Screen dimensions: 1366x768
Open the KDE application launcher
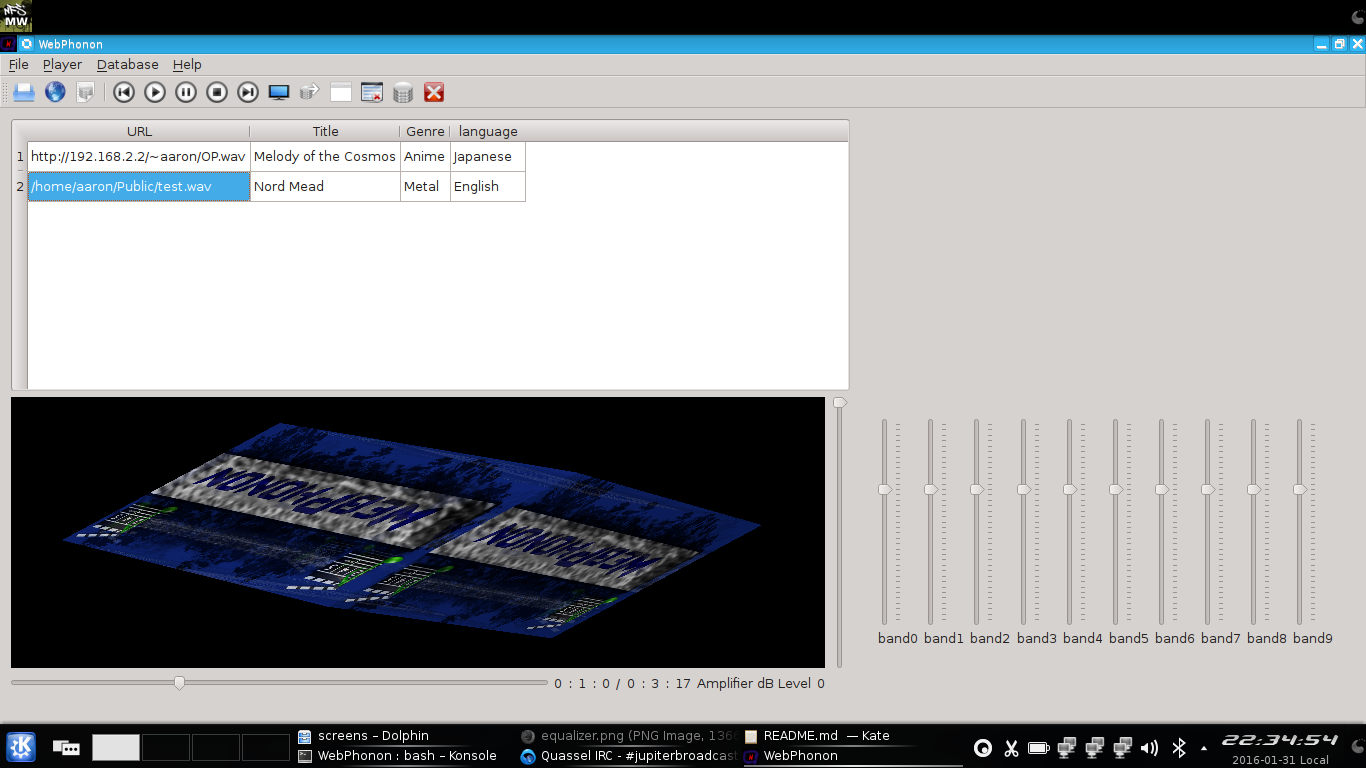[x=21, y=746]
